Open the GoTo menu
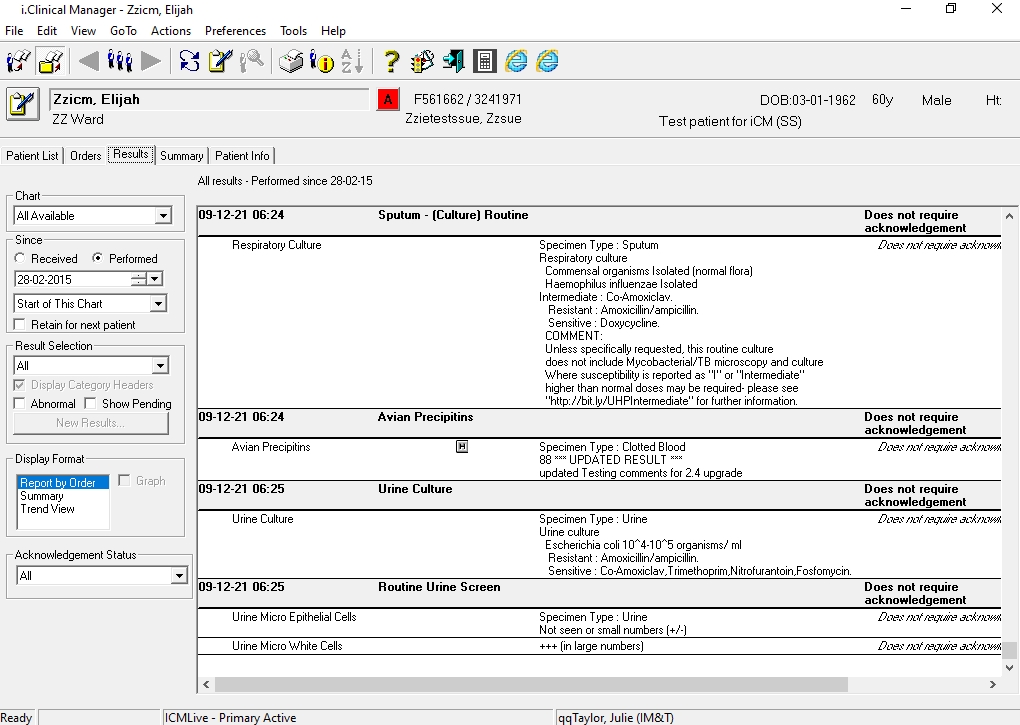The height and width of the screenshot is (725, 1020). coord(124,31)
